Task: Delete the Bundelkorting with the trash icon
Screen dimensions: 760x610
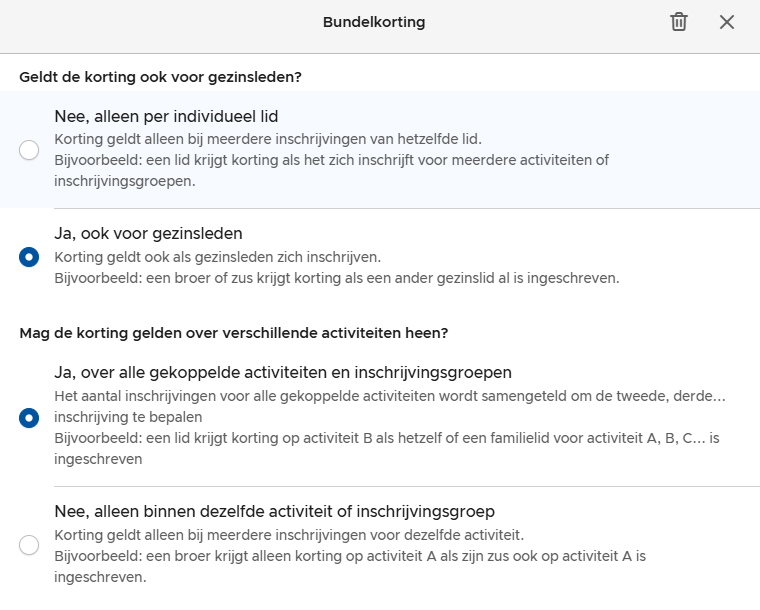Action: pyautogui.click(x=679, y=22)
